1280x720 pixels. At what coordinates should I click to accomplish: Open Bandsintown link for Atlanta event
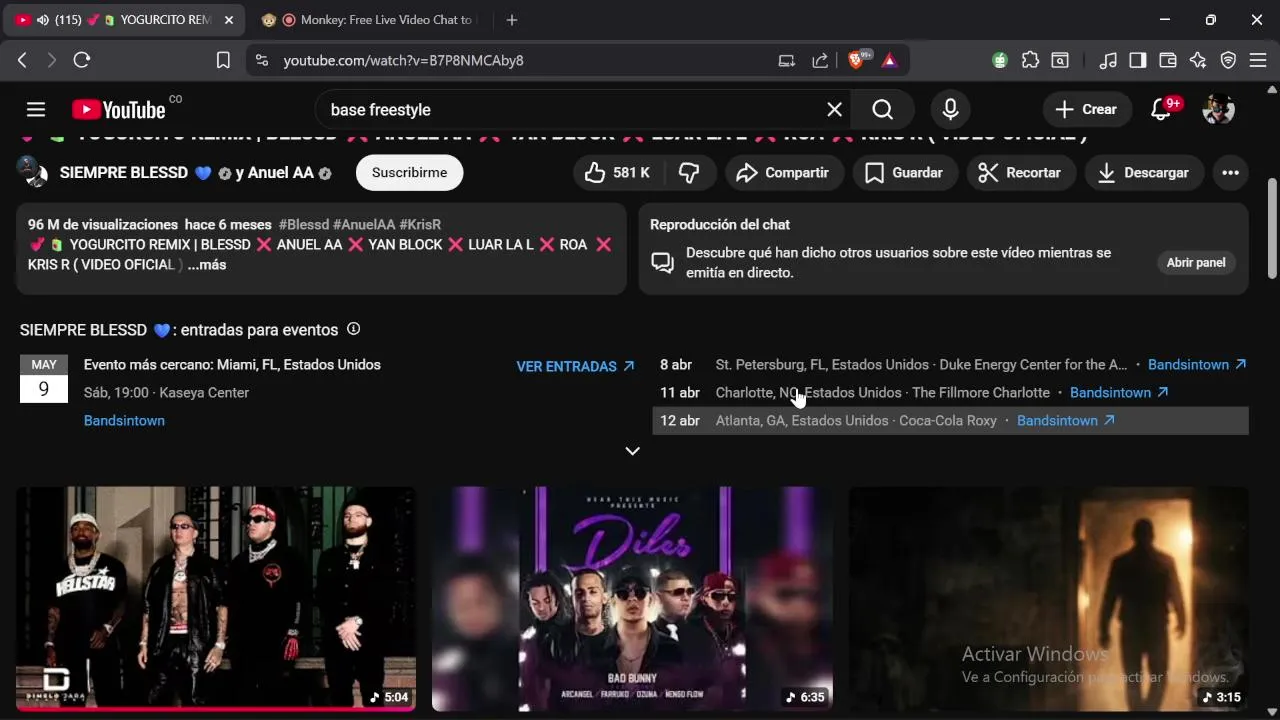pyautogui.click(x=1066, y=421)
